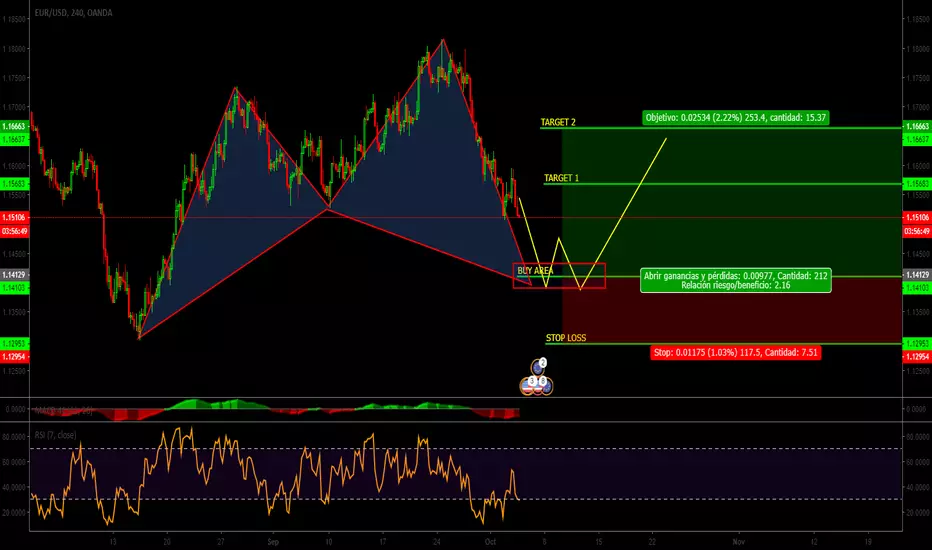The width and height of the screenshot is (932, 550).
Task: Click the red 1.15106 current price on left scale
Action: click(14, 218)
